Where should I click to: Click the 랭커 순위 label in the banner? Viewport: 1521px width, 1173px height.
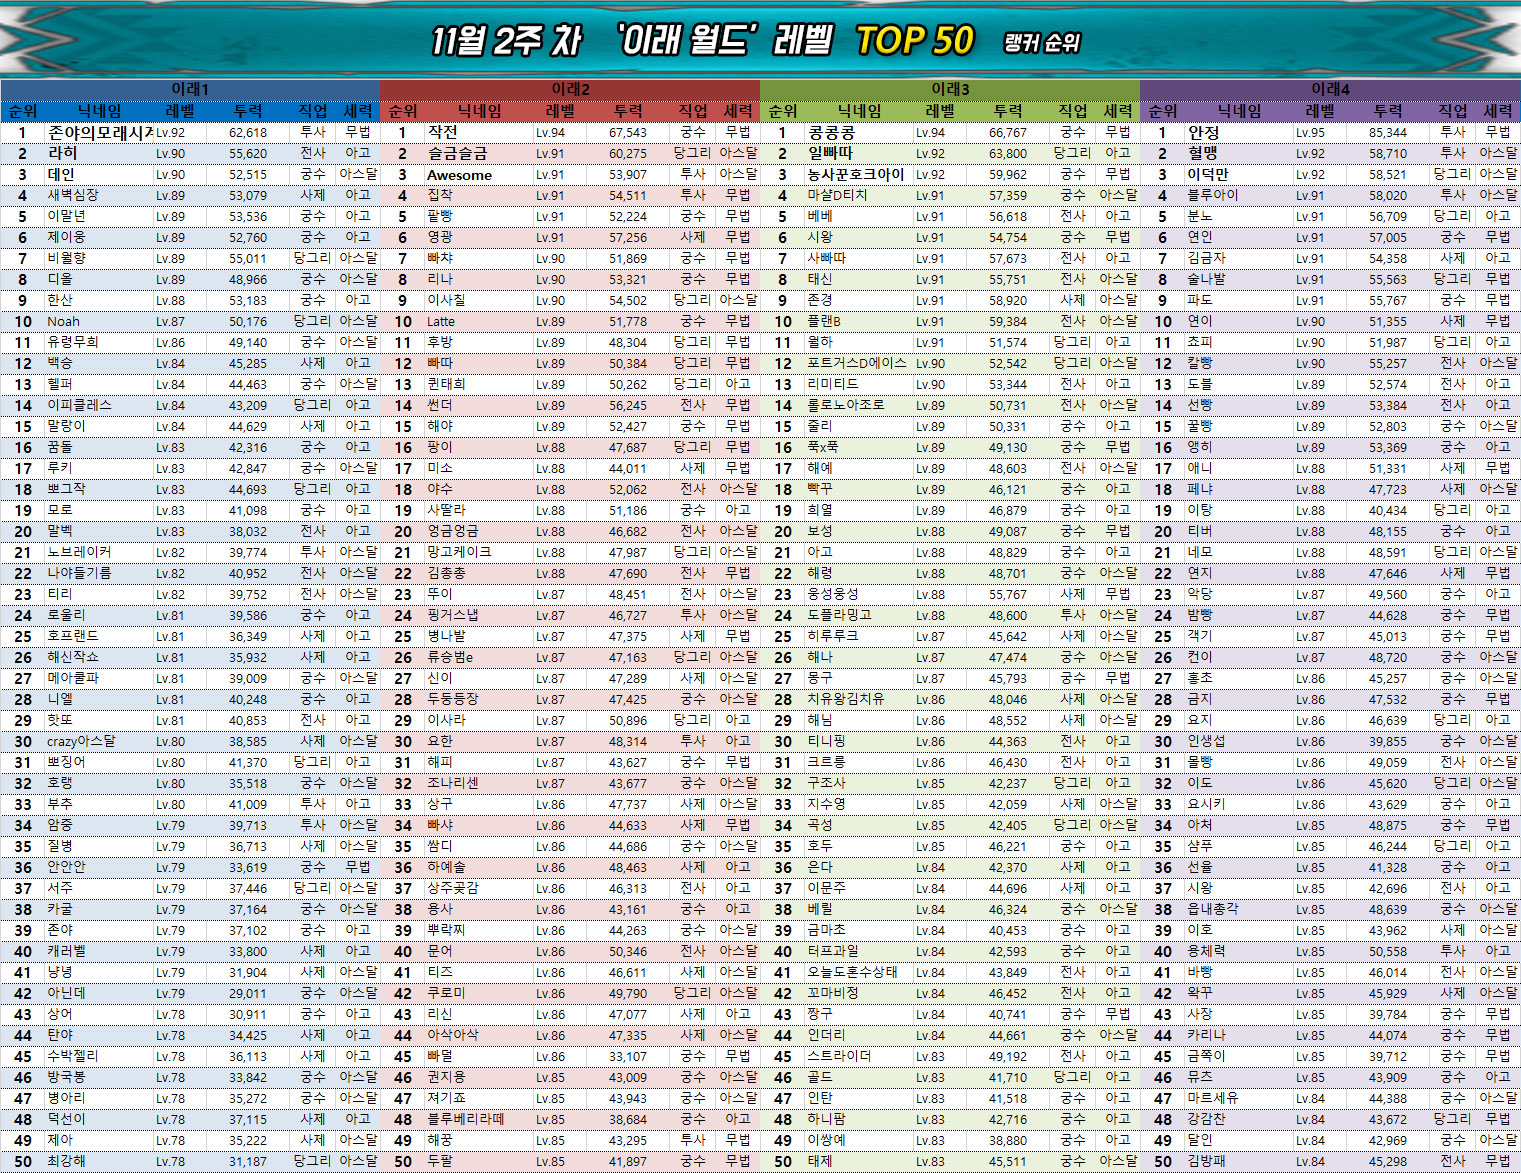(1042, 43)
